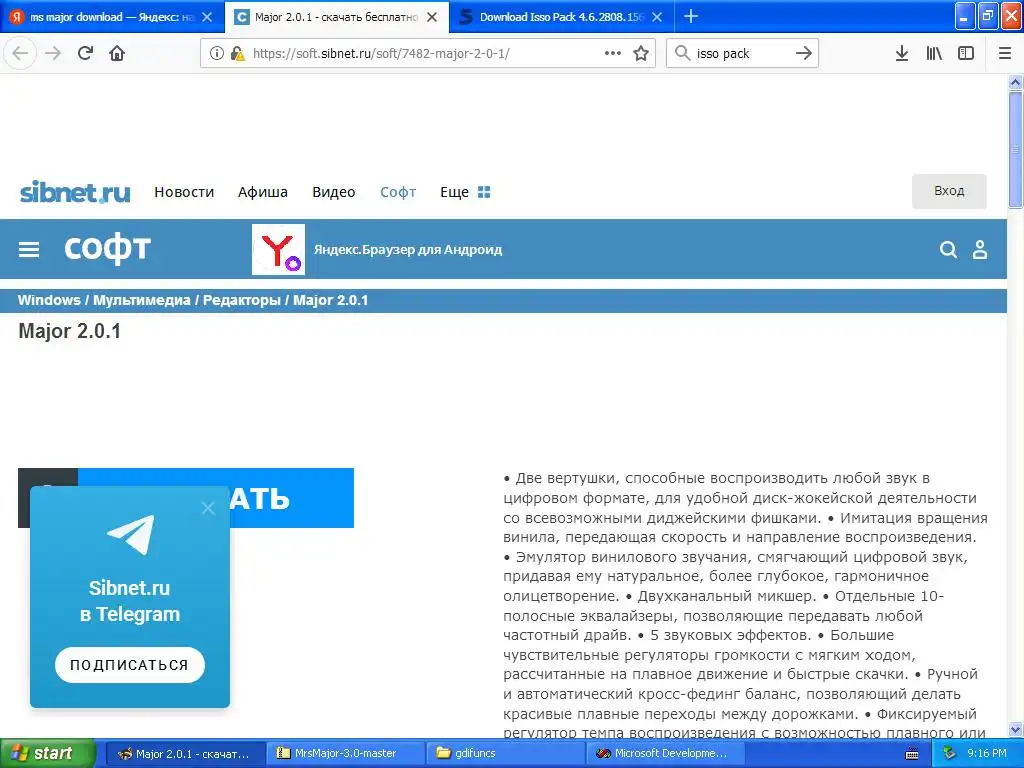
Task: Switch to Microsoft Development taskbar window
Action: click(665, 753)
